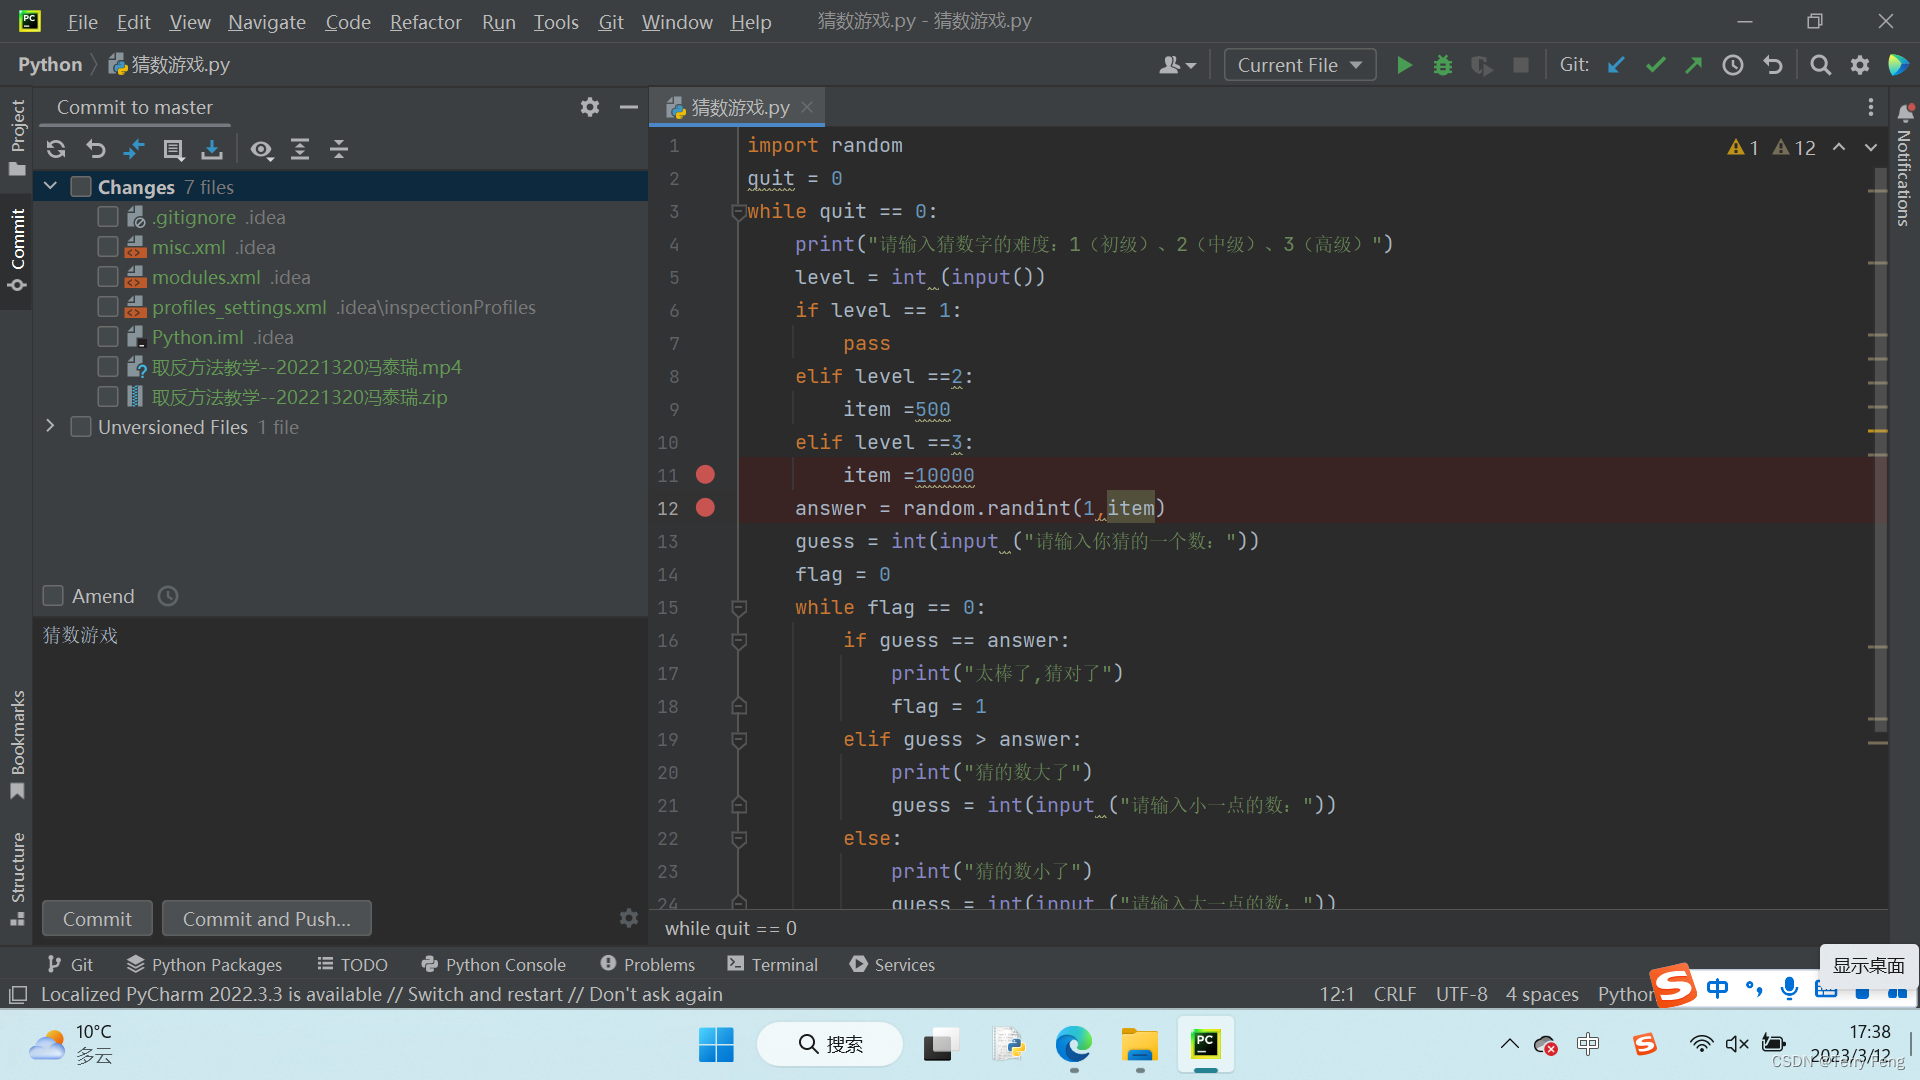
Task: Click in the commit message text field
Action: tap(340, 755)
